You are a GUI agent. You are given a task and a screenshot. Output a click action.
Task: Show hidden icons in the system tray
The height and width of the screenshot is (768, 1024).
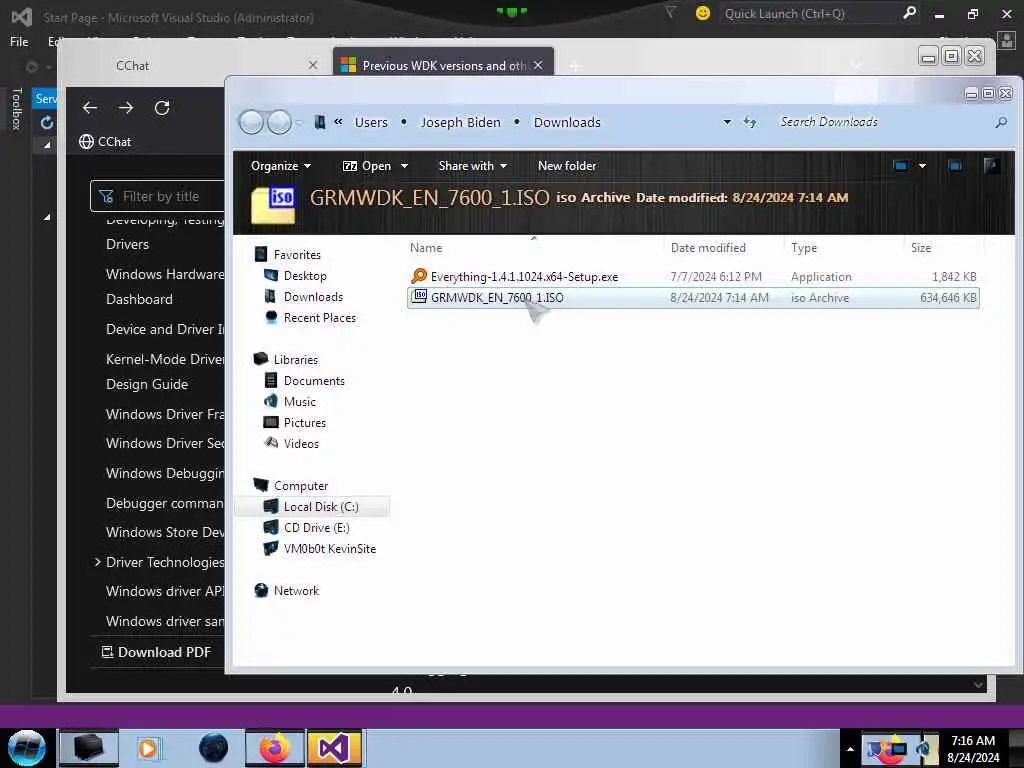click(x=850, y=749)
